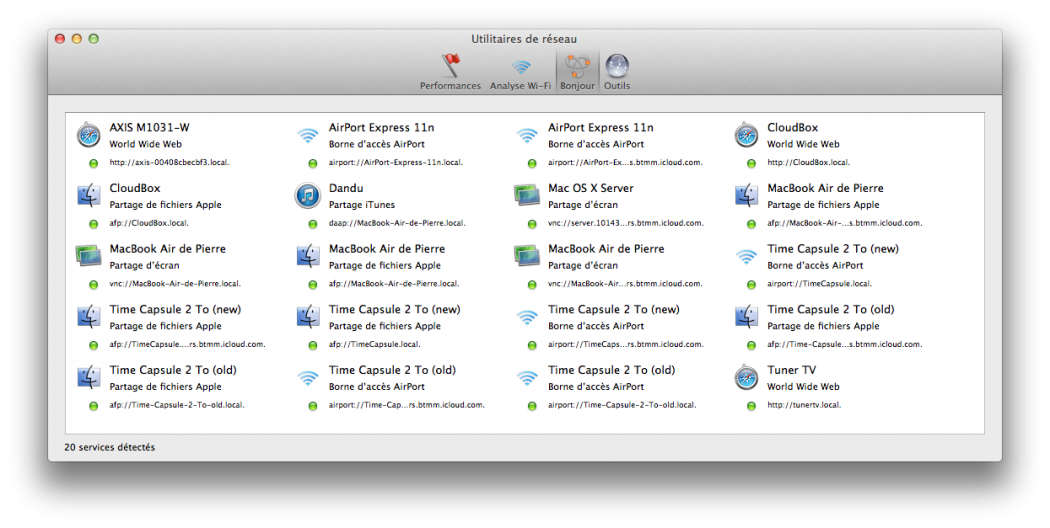1050x528 pixels.
Task: Click Wi-Fi icon for airport TimeCapsule.local
Action: [746, 257]
